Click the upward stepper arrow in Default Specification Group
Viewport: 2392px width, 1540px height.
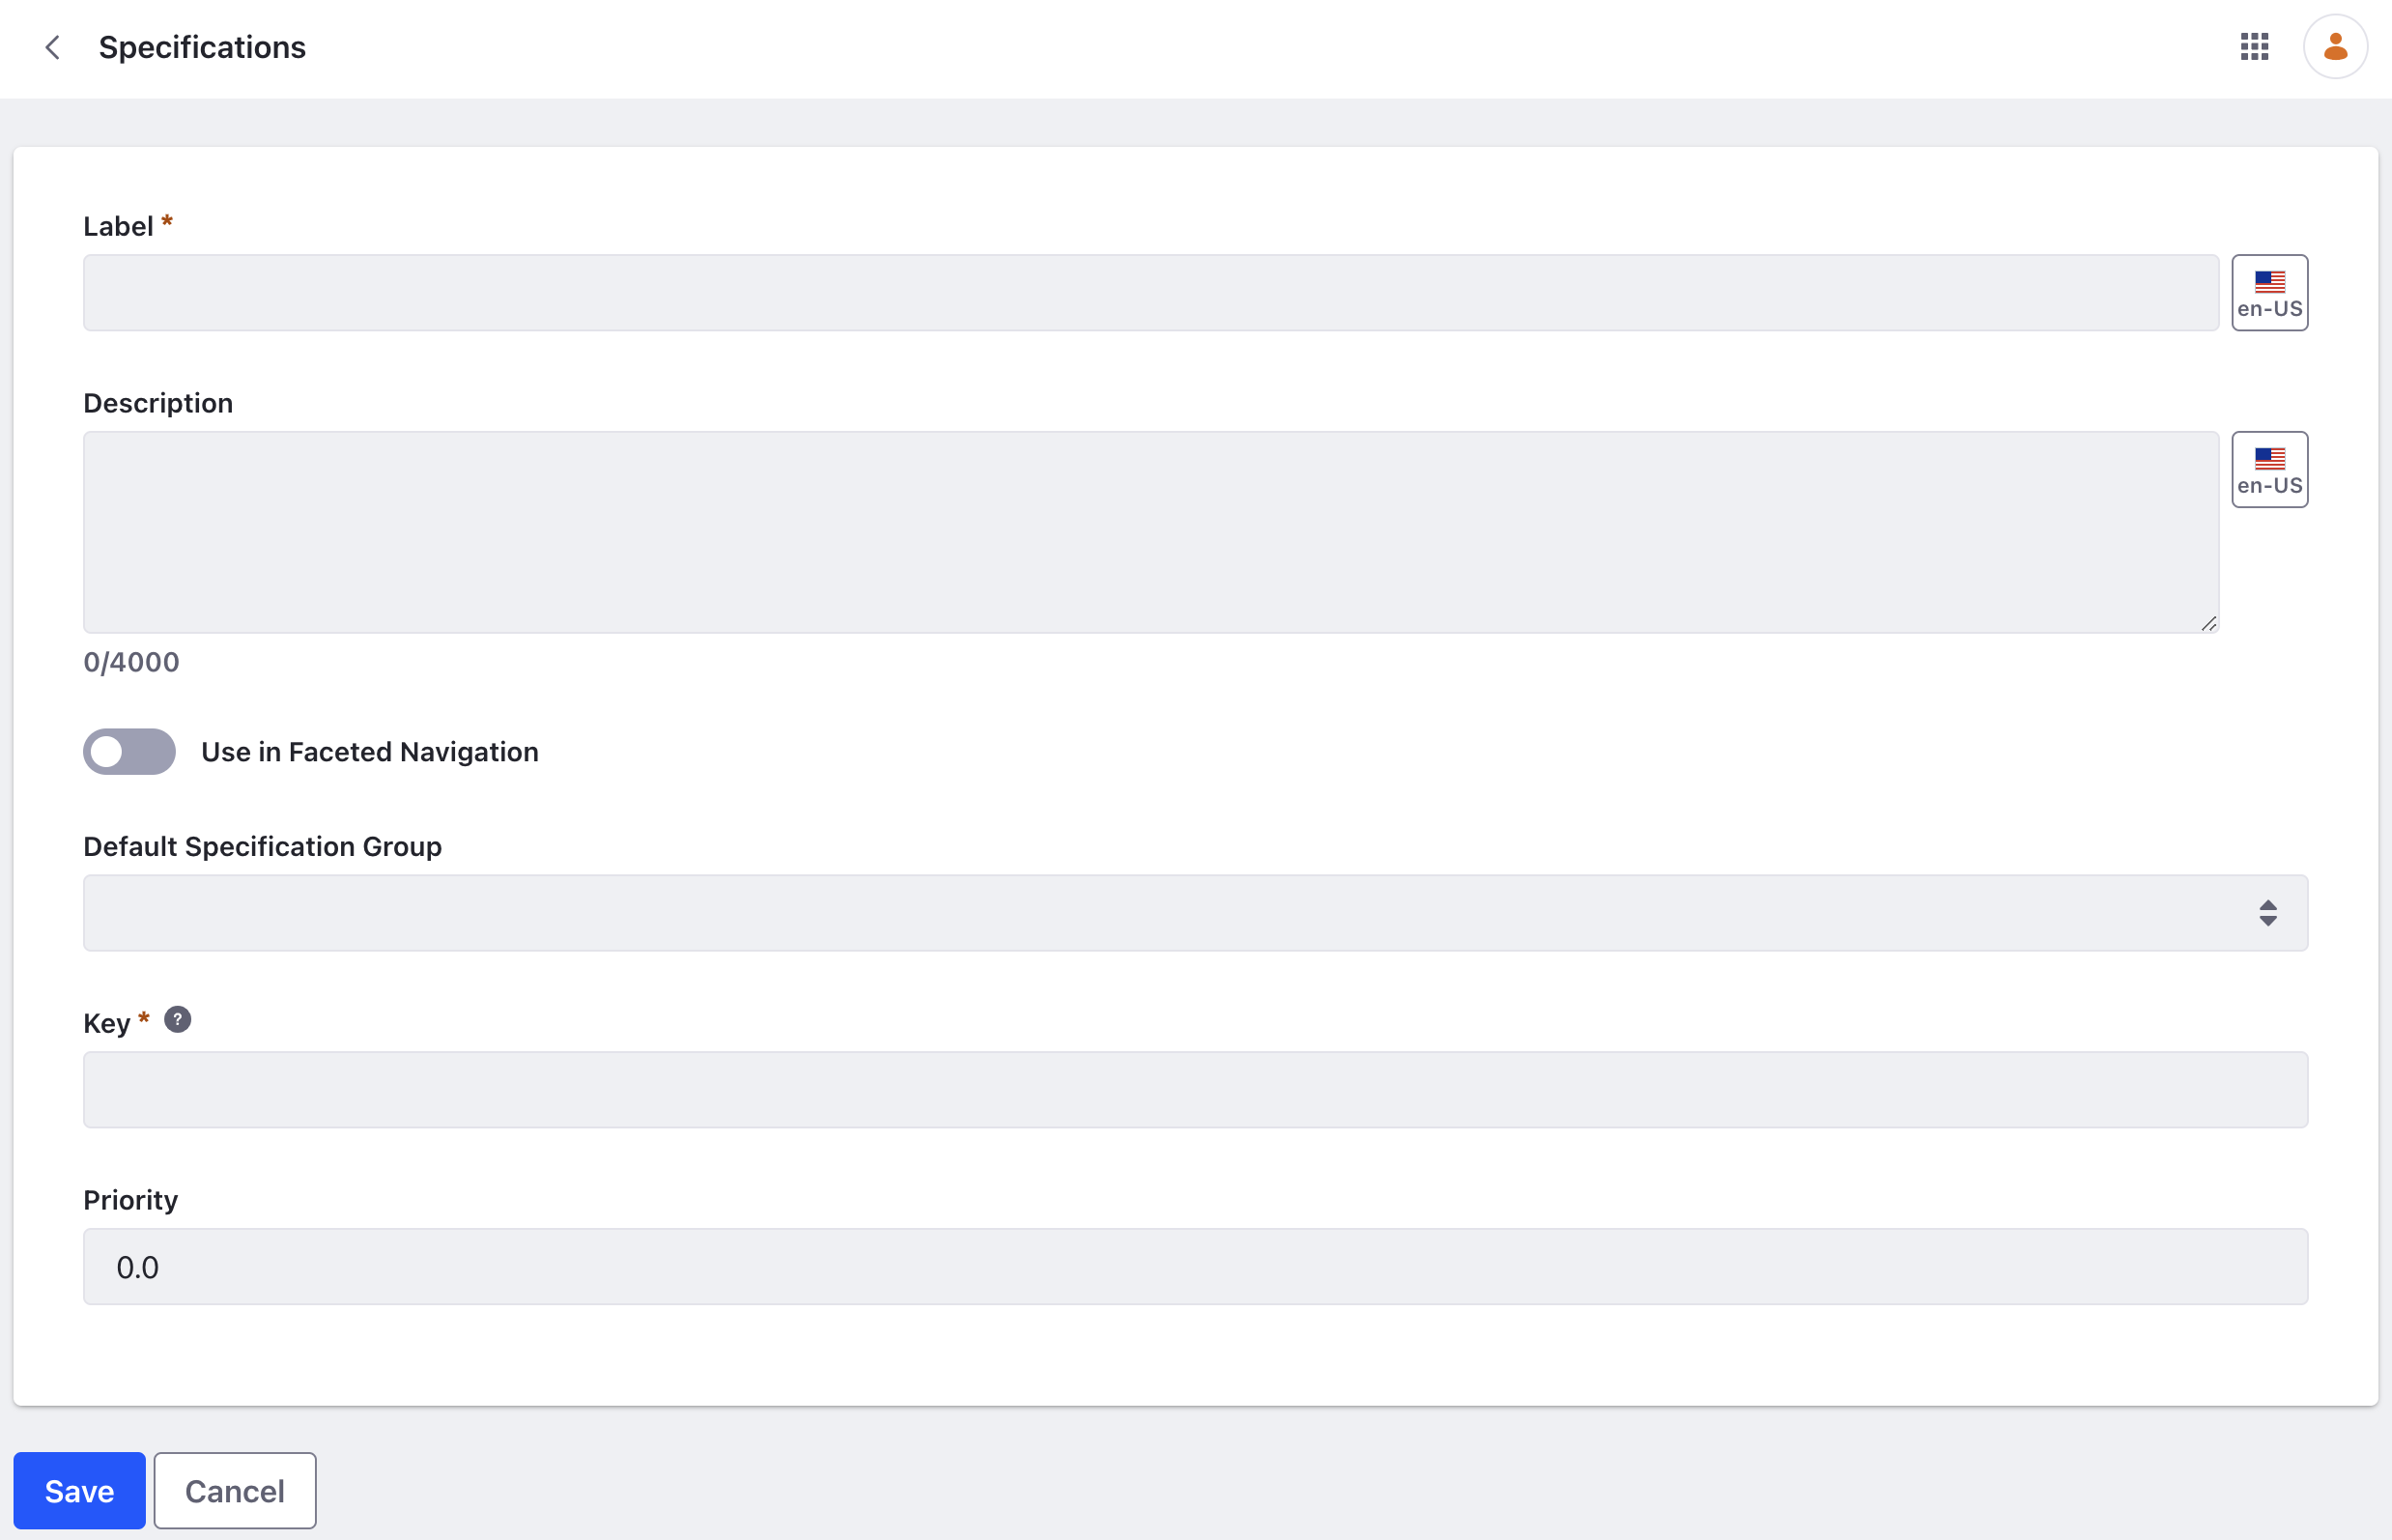coord(2268,903)
